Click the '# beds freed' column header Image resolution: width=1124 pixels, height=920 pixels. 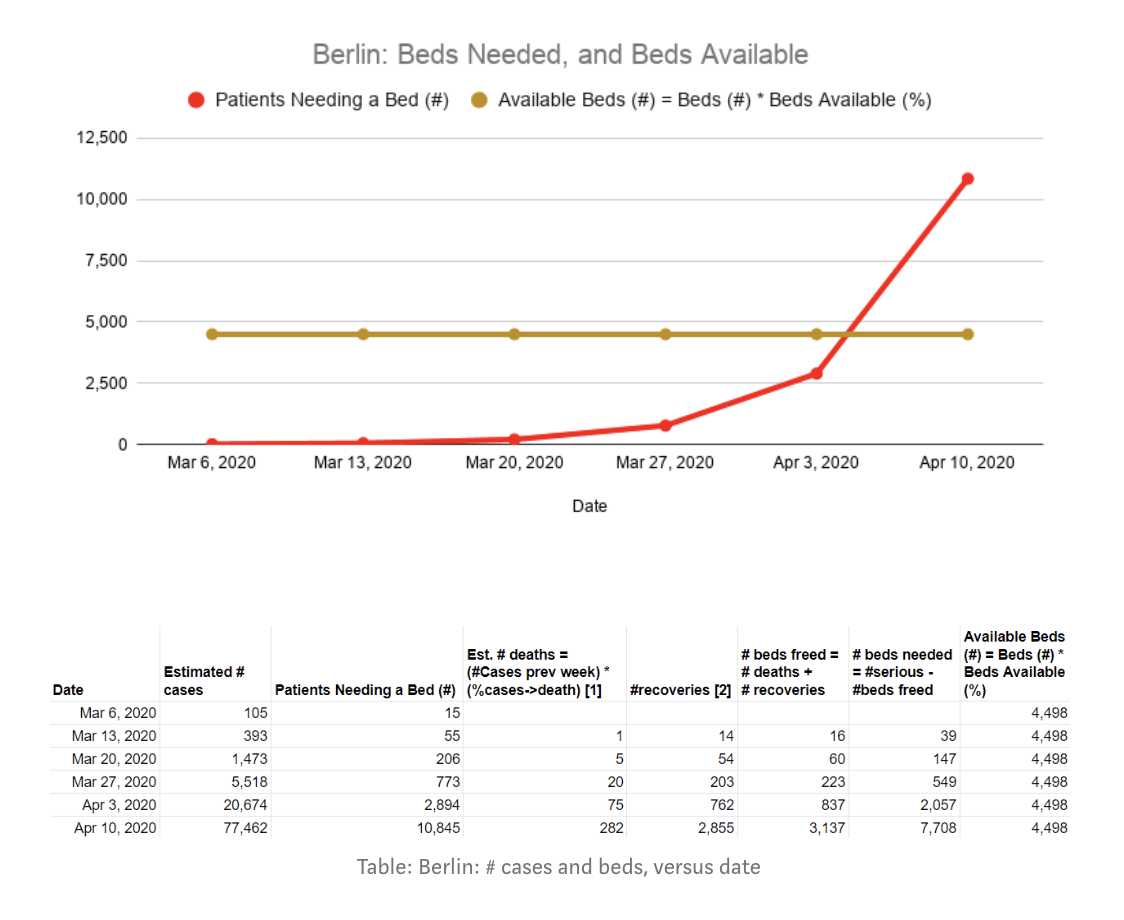[789, 672]
